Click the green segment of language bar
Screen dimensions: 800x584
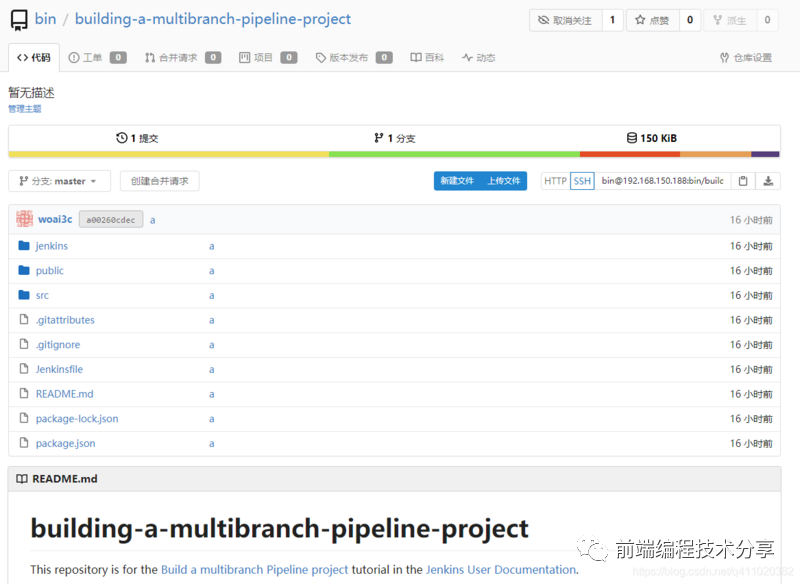[455, 154]
